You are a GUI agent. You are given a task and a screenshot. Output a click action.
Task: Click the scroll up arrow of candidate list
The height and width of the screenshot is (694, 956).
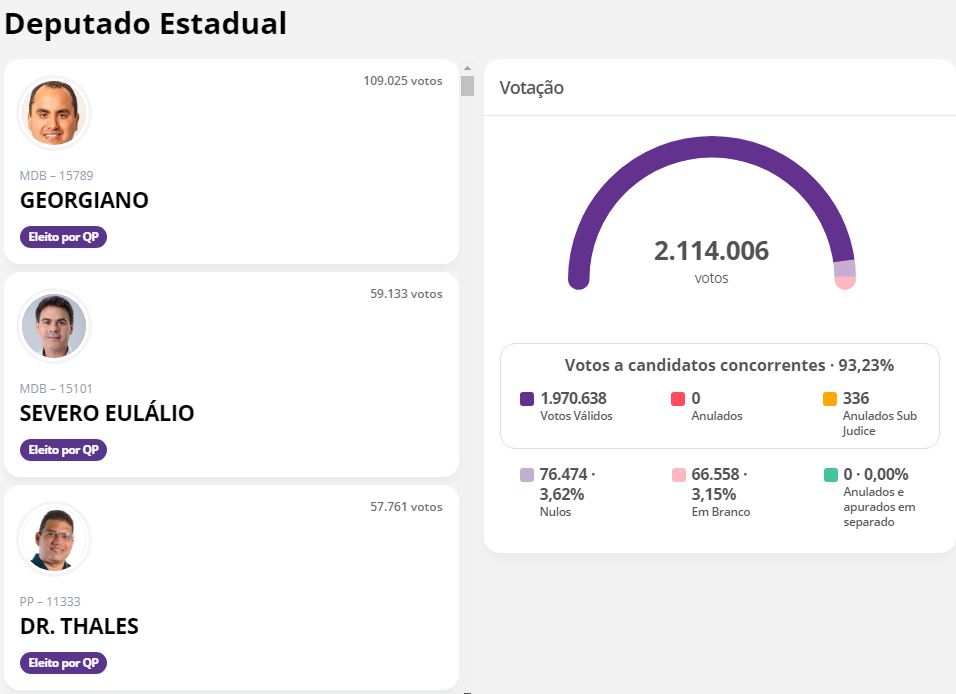[x=468, y=68]
